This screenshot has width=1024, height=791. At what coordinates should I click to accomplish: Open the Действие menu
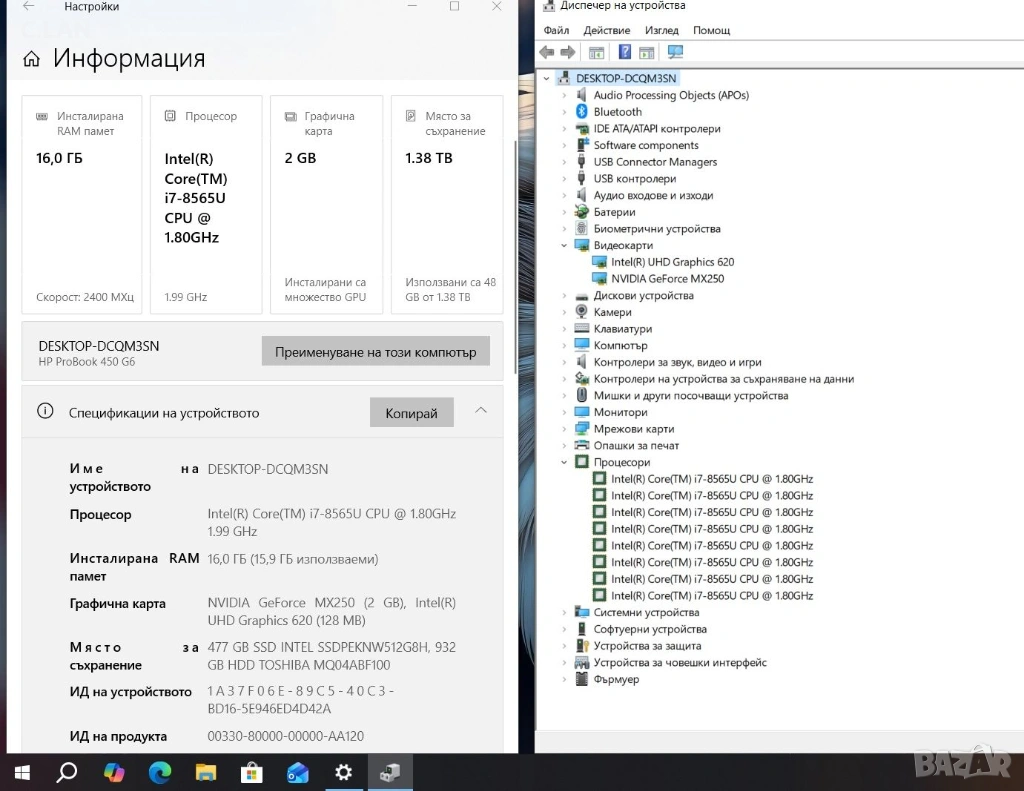click(x=606, y=30)
